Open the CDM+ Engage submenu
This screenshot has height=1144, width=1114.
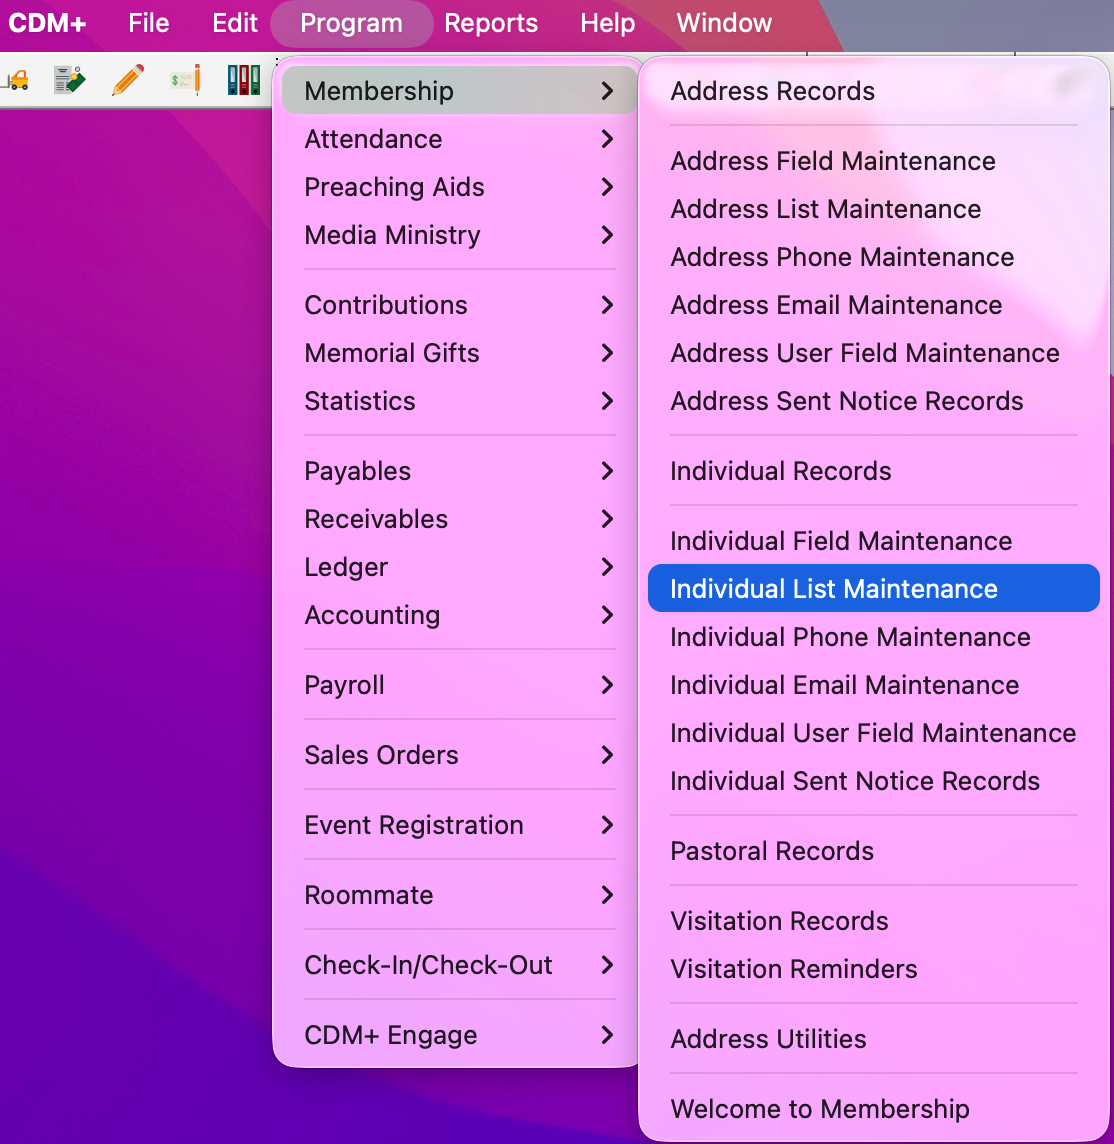coord(459,1035)
